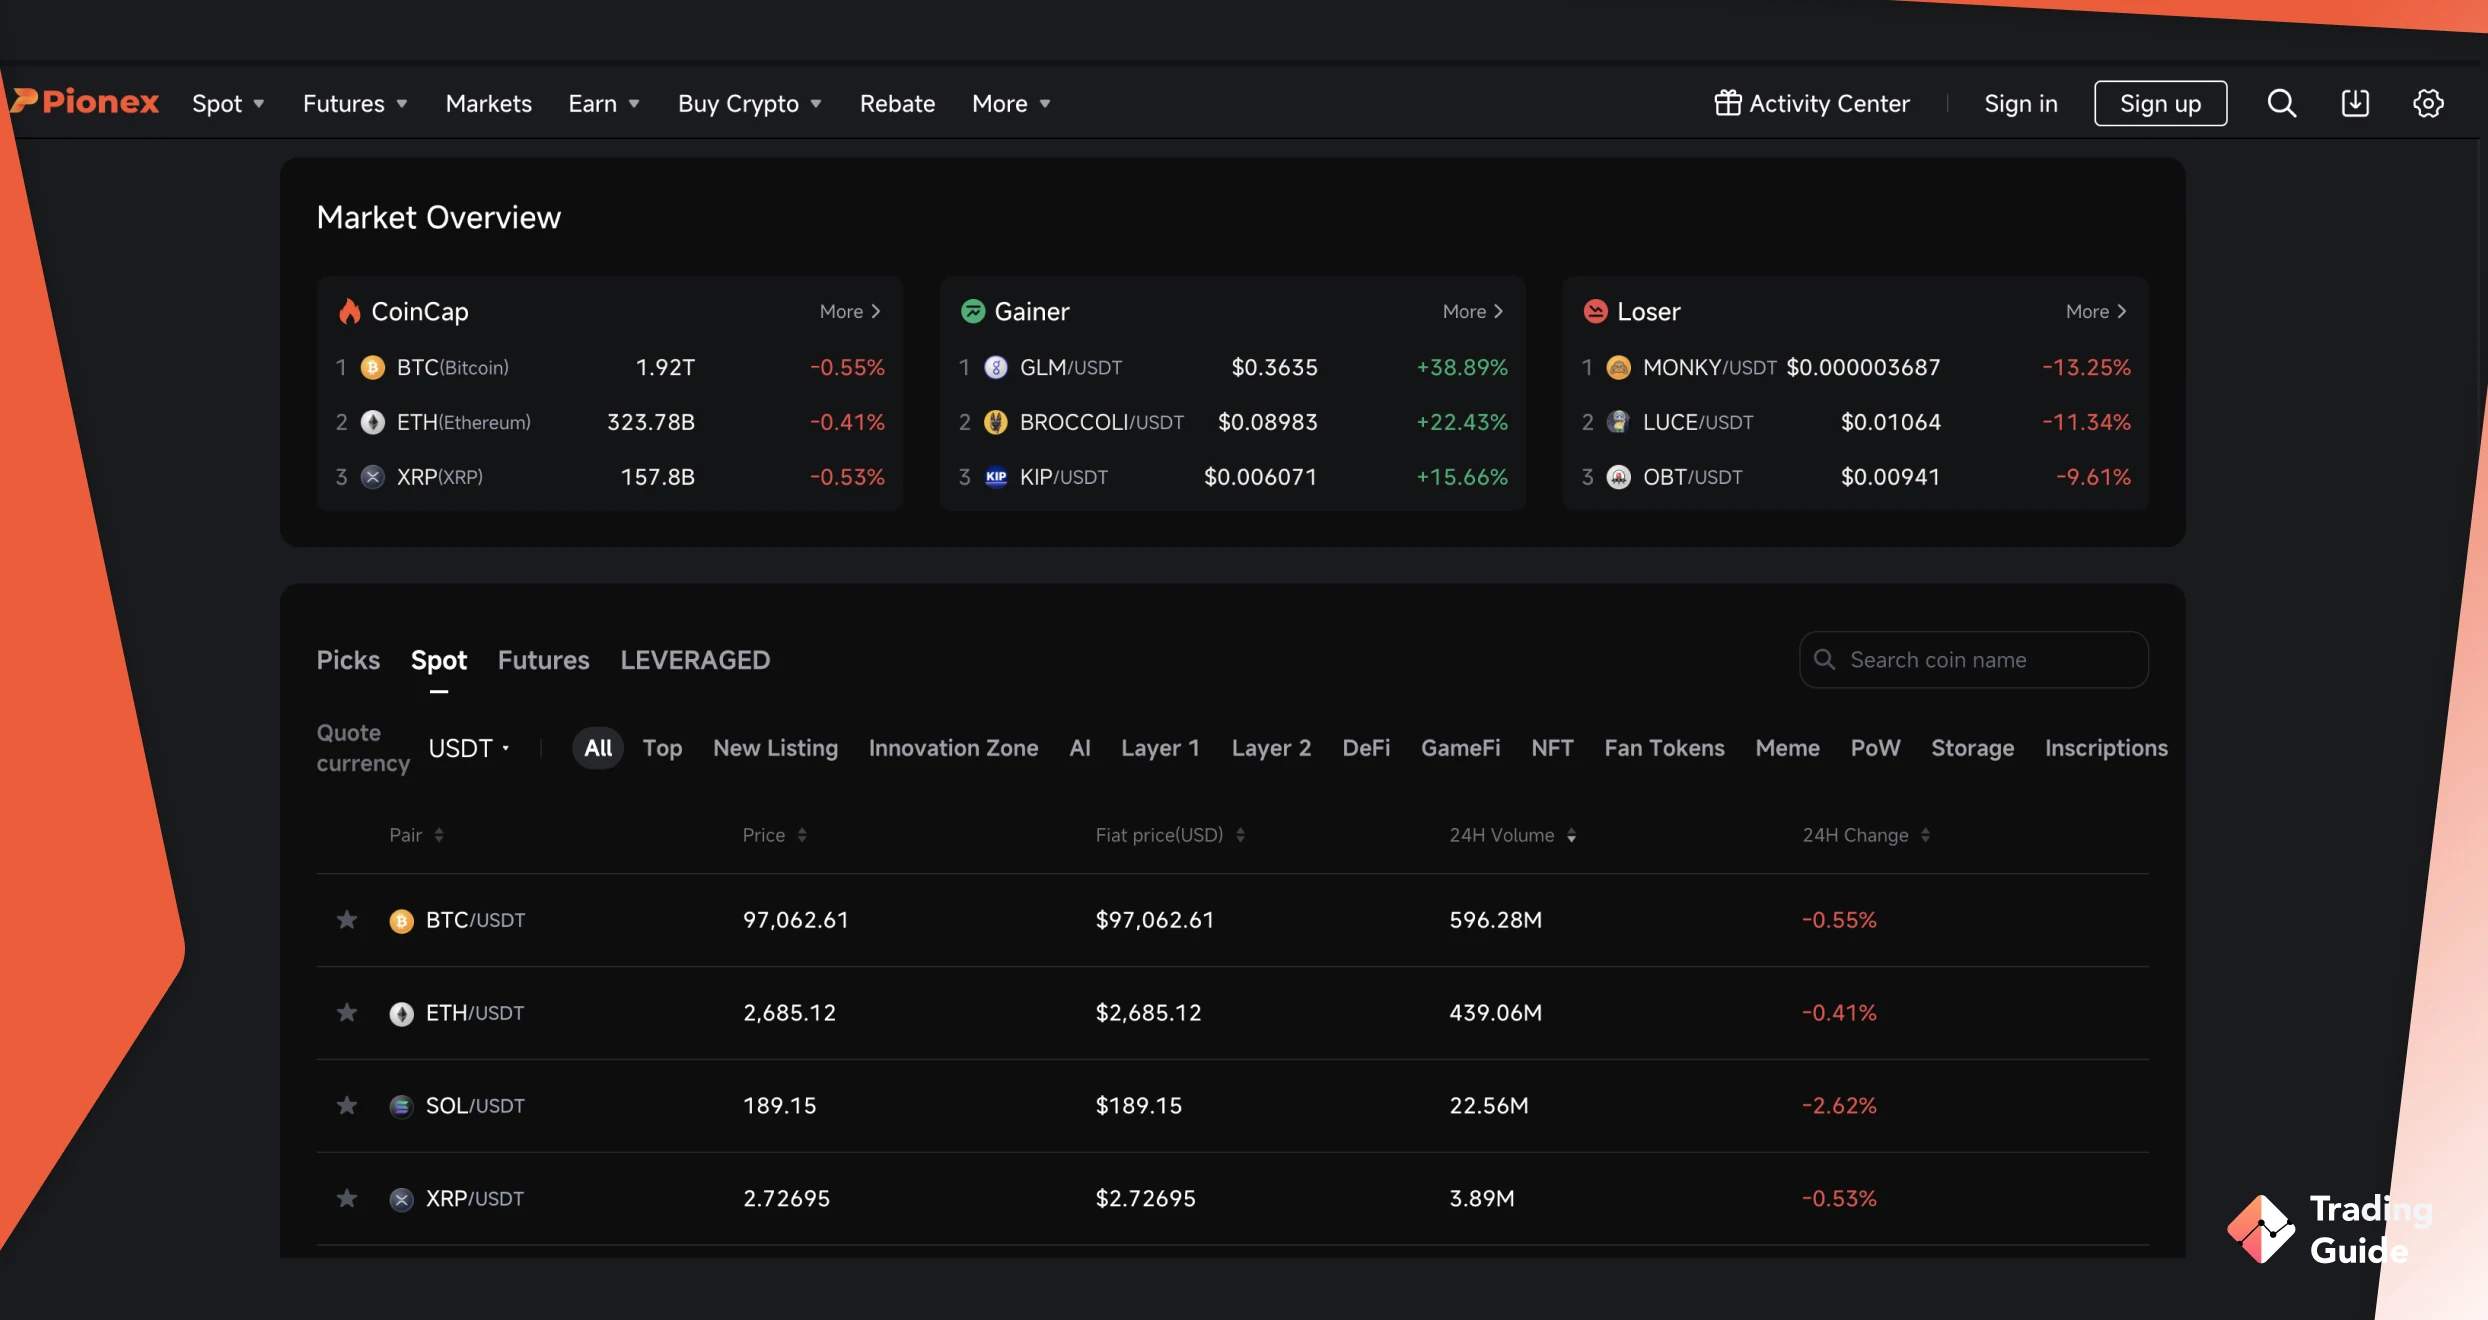Expand the Spot dropdown in navigation
This screenshot has width=2488, height=1320.
click(x=228, y=103)
